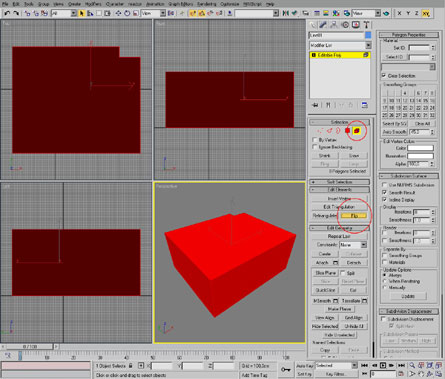This screenshot has height=379, width=445.
Task: Restrict transform to the X axis
Action: [x=399, y=13]
